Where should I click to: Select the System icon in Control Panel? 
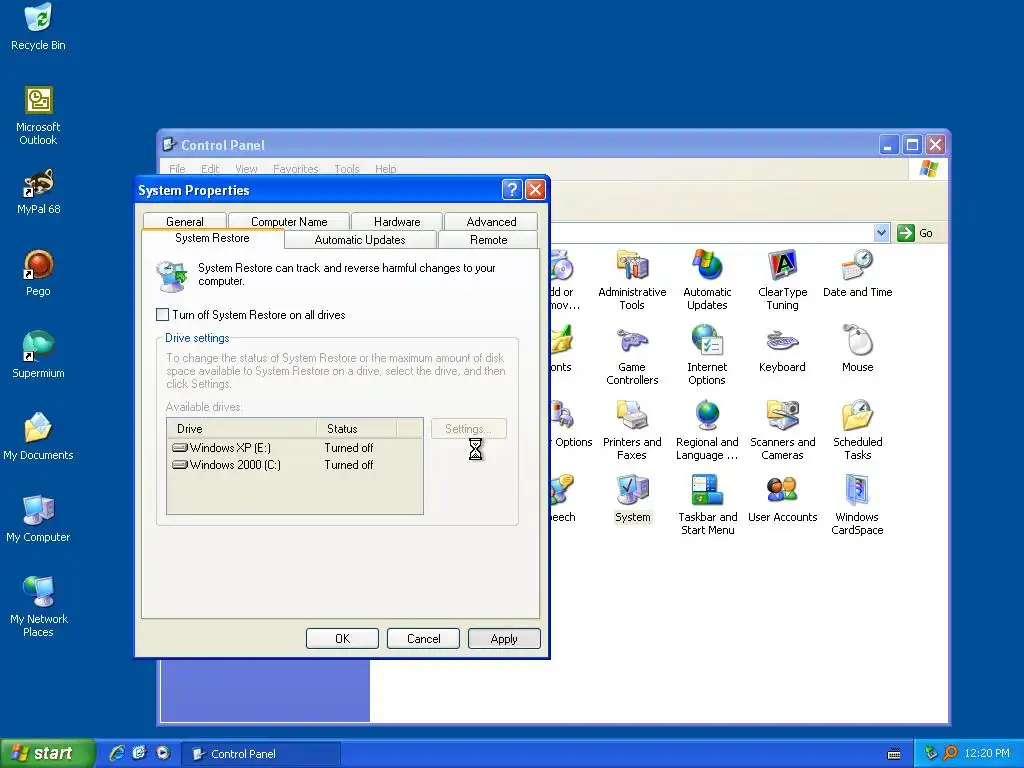point(632,499)
